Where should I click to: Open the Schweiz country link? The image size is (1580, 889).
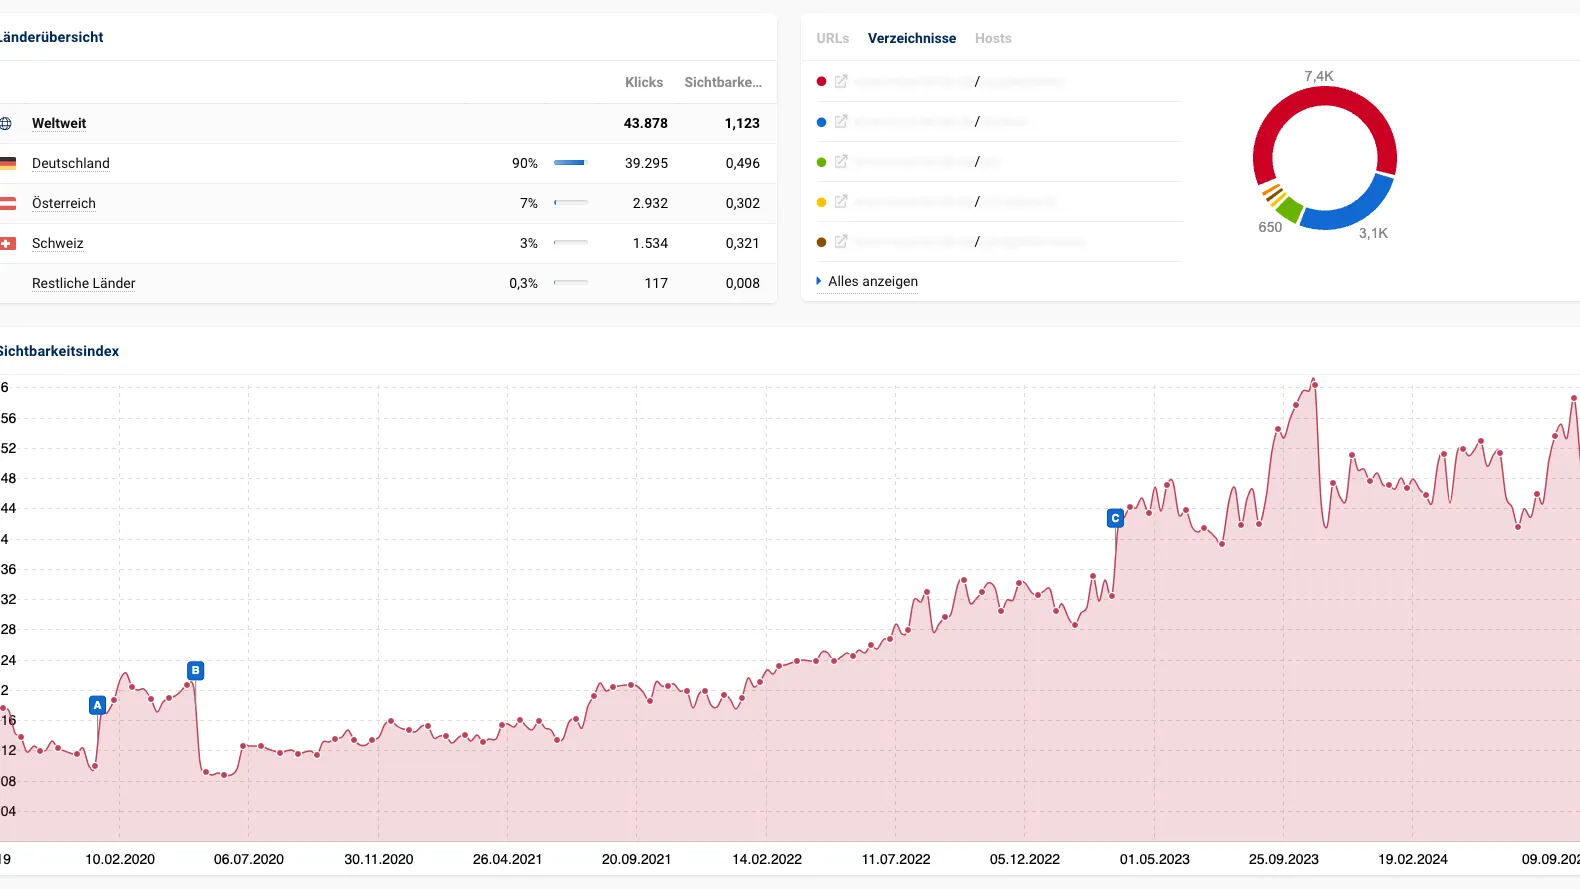coord(58,243)
